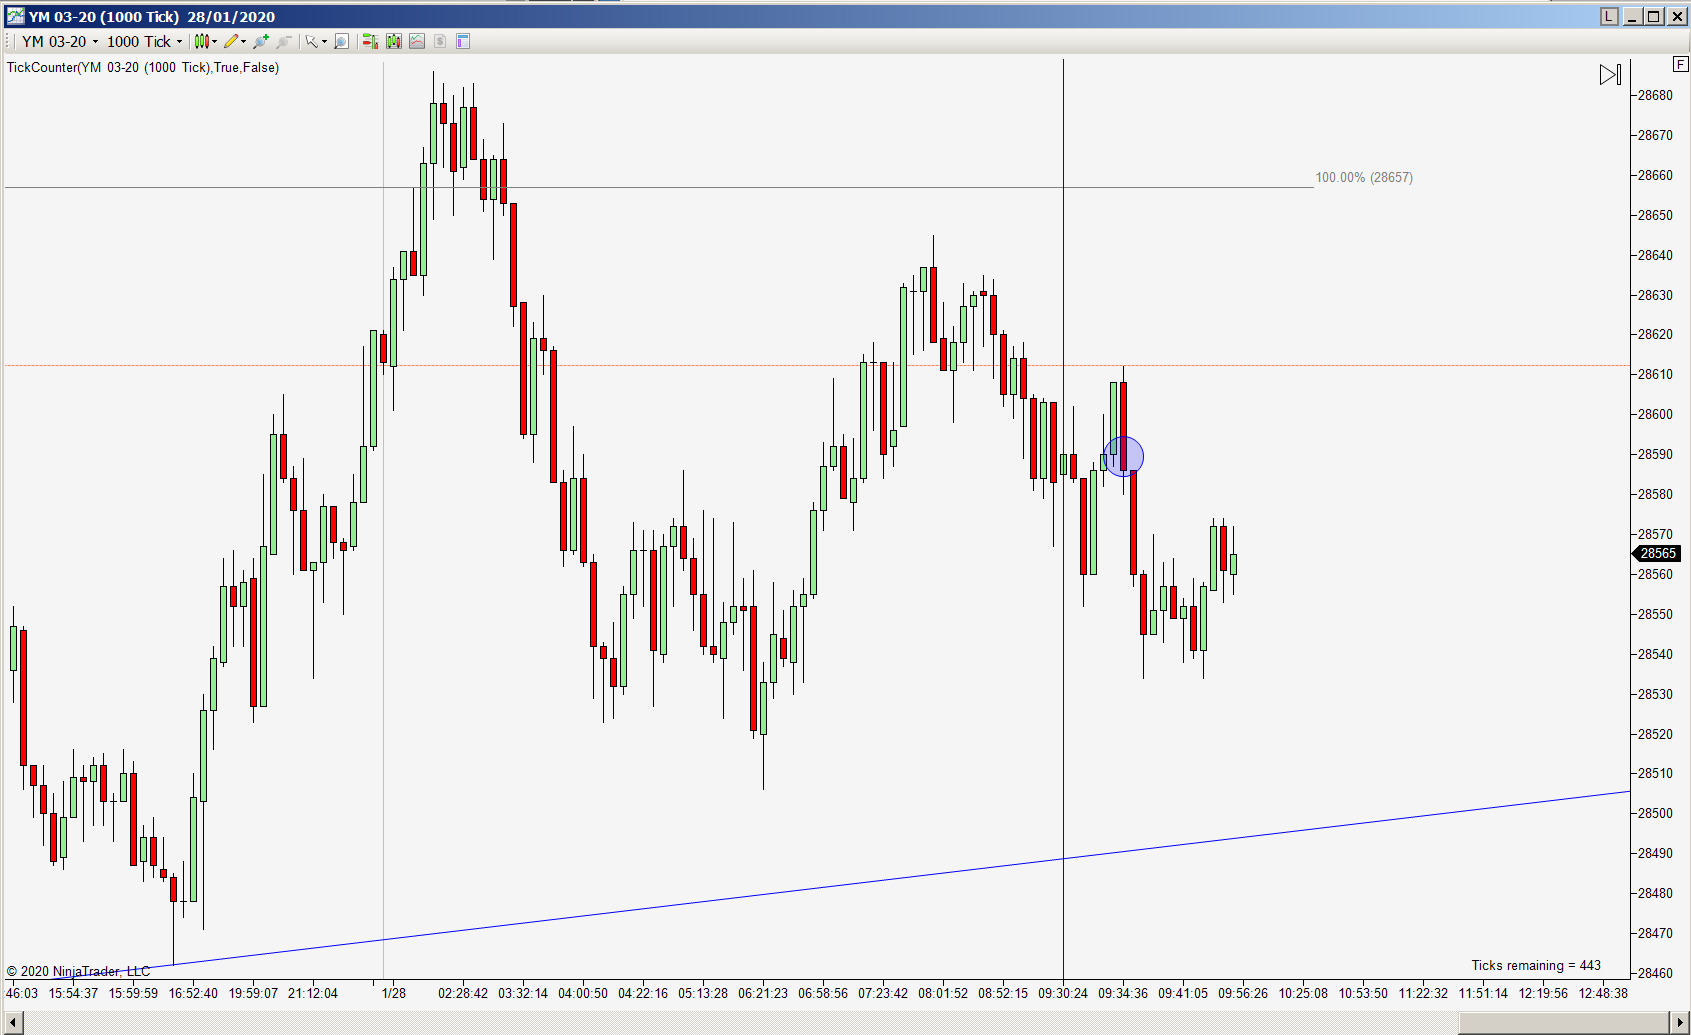The height and width of the screenshot is (1035, 1691).
Task: Select the pencil drawing tools icon
Action: 231,41
